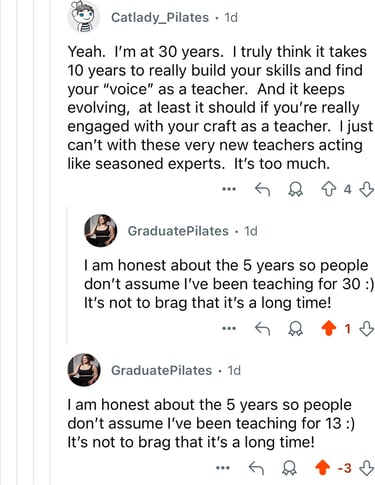Downvote the comment with 4 points
Viewport: 375px width, 485px height.
click(x=366, y=189)
